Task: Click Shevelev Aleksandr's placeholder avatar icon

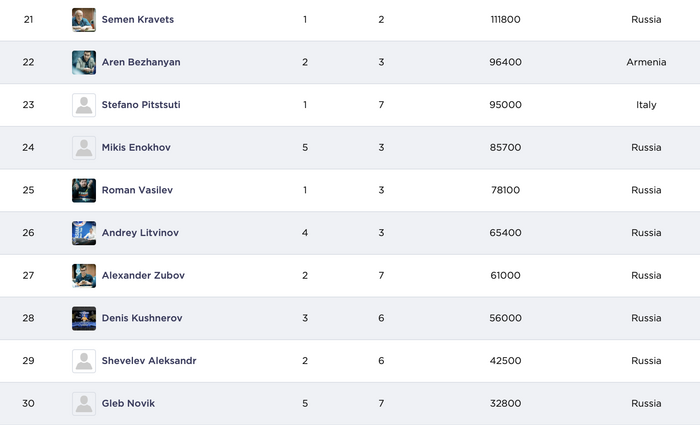Action: [x=84, y=361]
